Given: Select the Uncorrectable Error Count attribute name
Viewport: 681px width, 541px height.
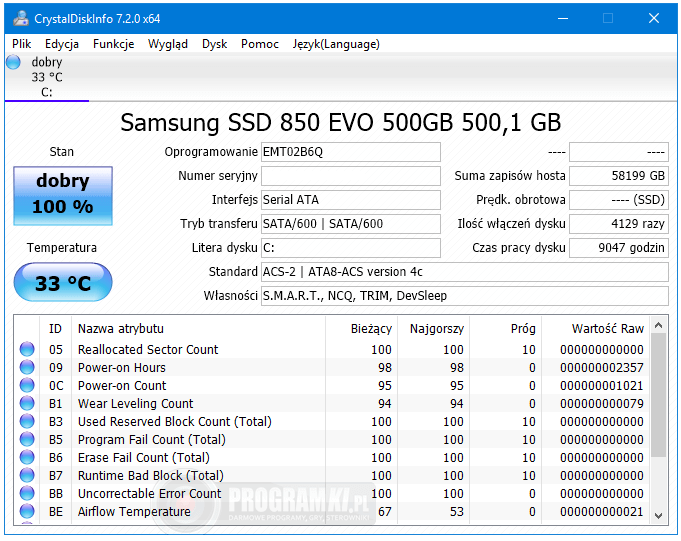Looking at the screenshot, I should coord(149,494).
